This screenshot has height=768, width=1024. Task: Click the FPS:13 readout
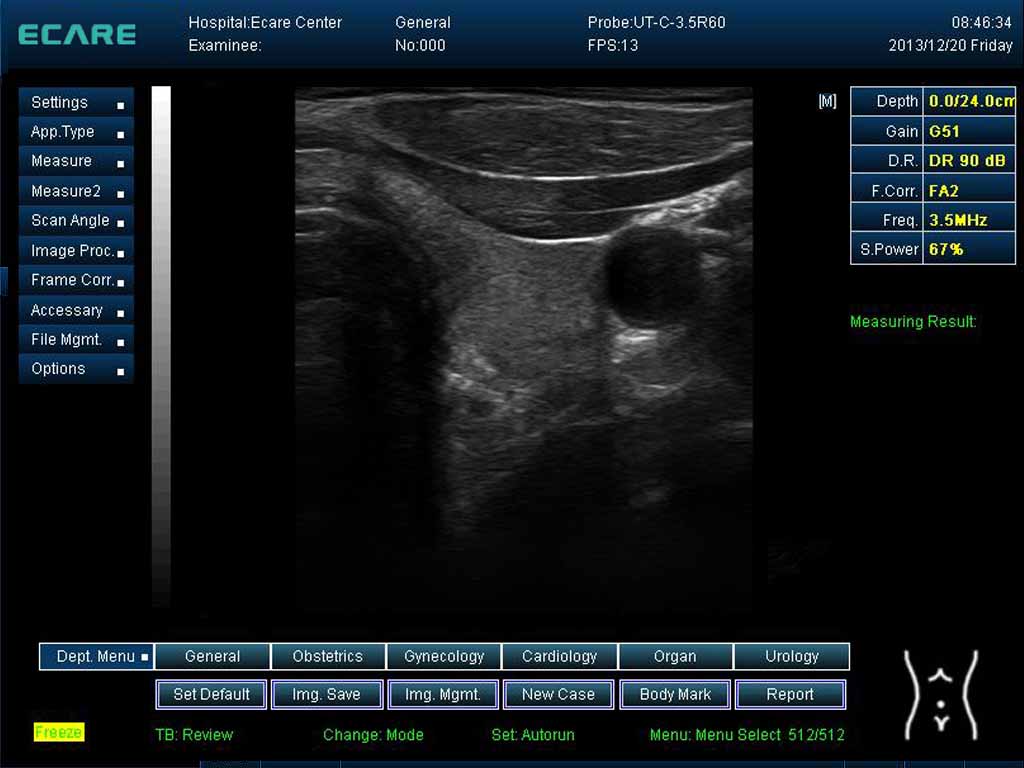(x=613, y=46)
